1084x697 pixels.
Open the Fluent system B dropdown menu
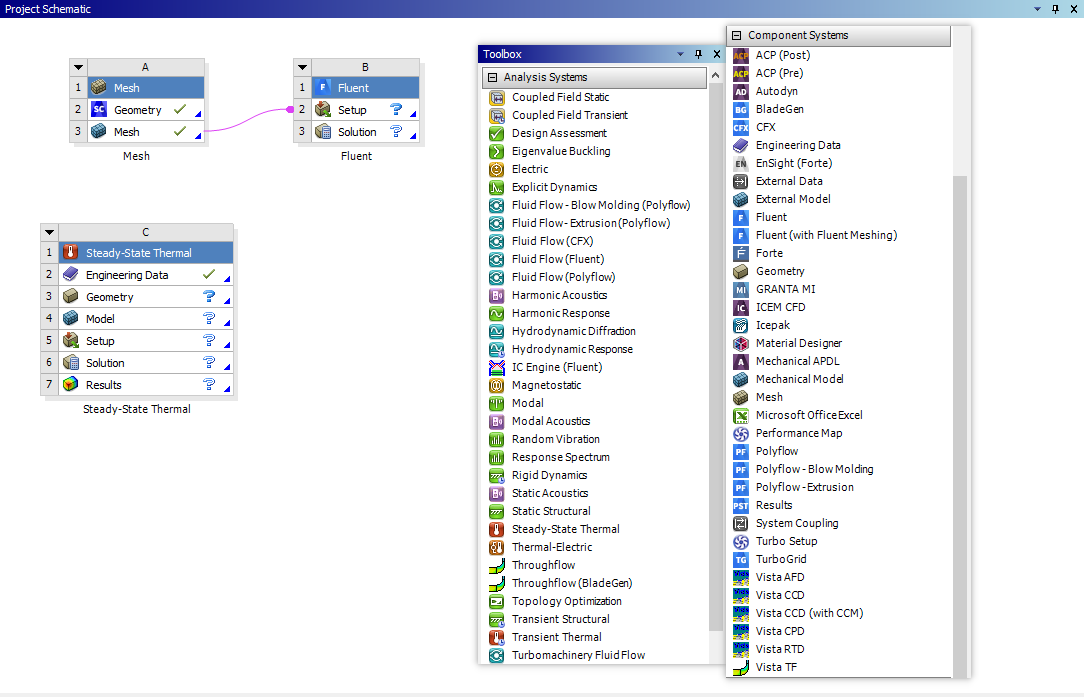coord(302,67)
